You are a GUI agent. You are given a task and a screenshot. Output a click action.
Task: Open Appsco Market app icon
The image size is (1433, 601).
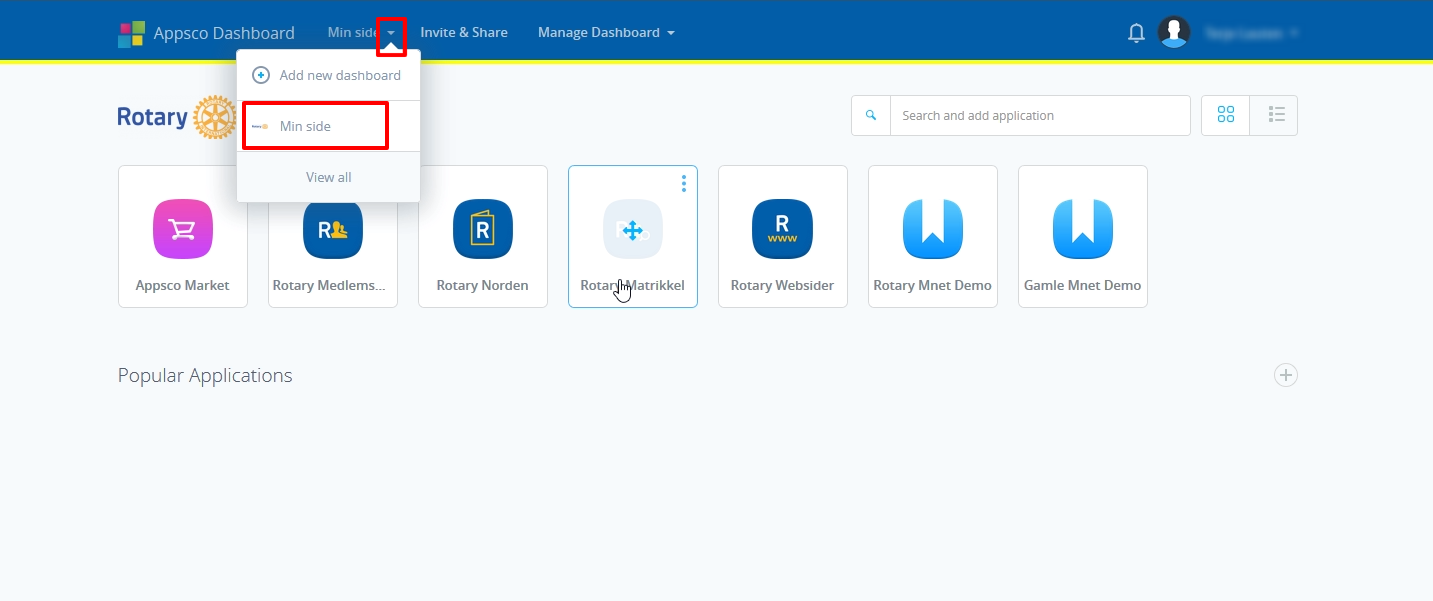click(x=183, y=229)
